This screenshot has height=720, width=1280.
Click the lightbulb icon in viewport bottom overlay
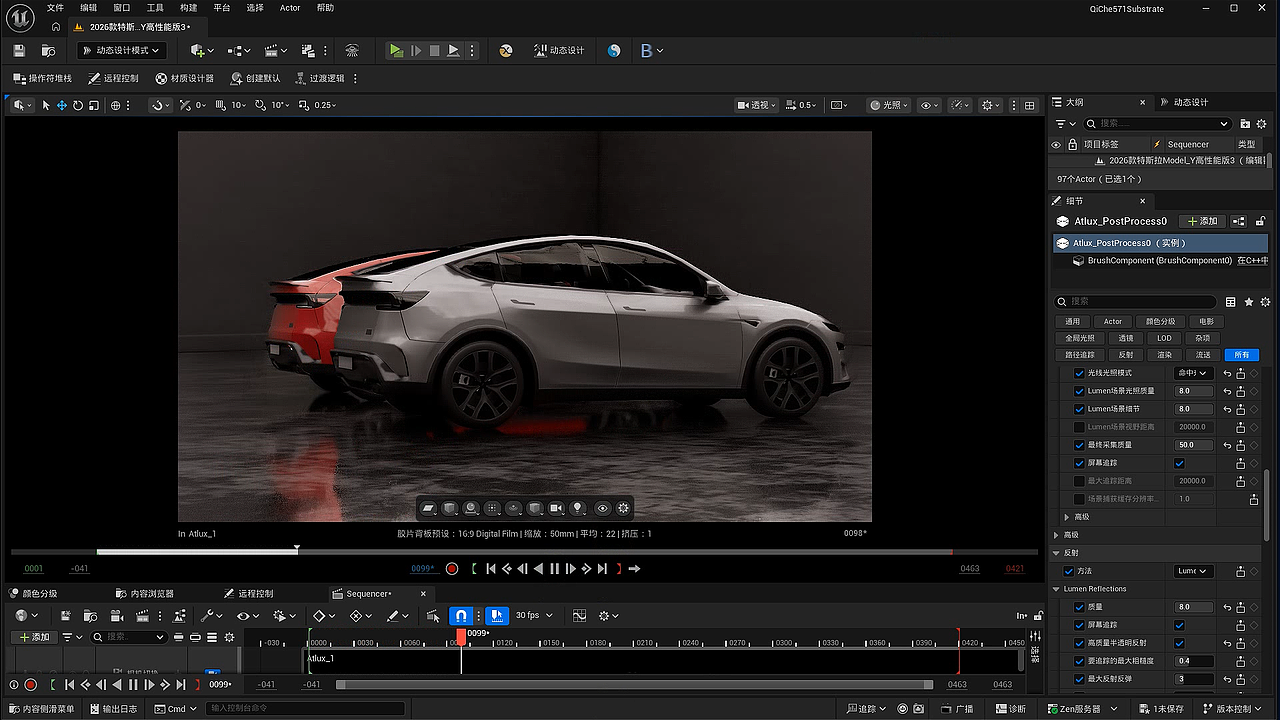click(x=578, y=508)
